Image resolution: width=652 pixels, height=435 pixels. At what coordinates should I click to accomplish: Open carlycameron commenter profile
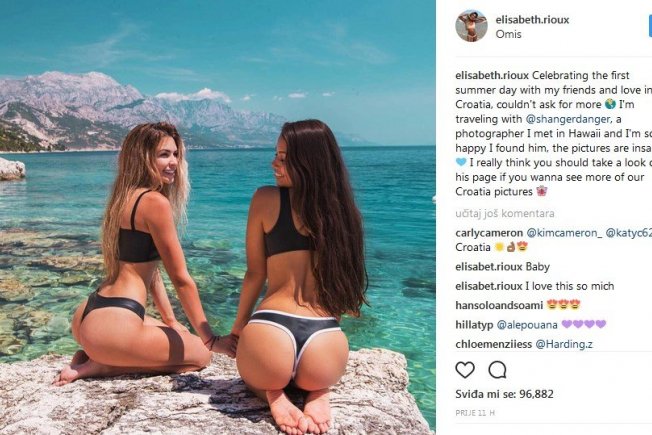tap(489, 233)
